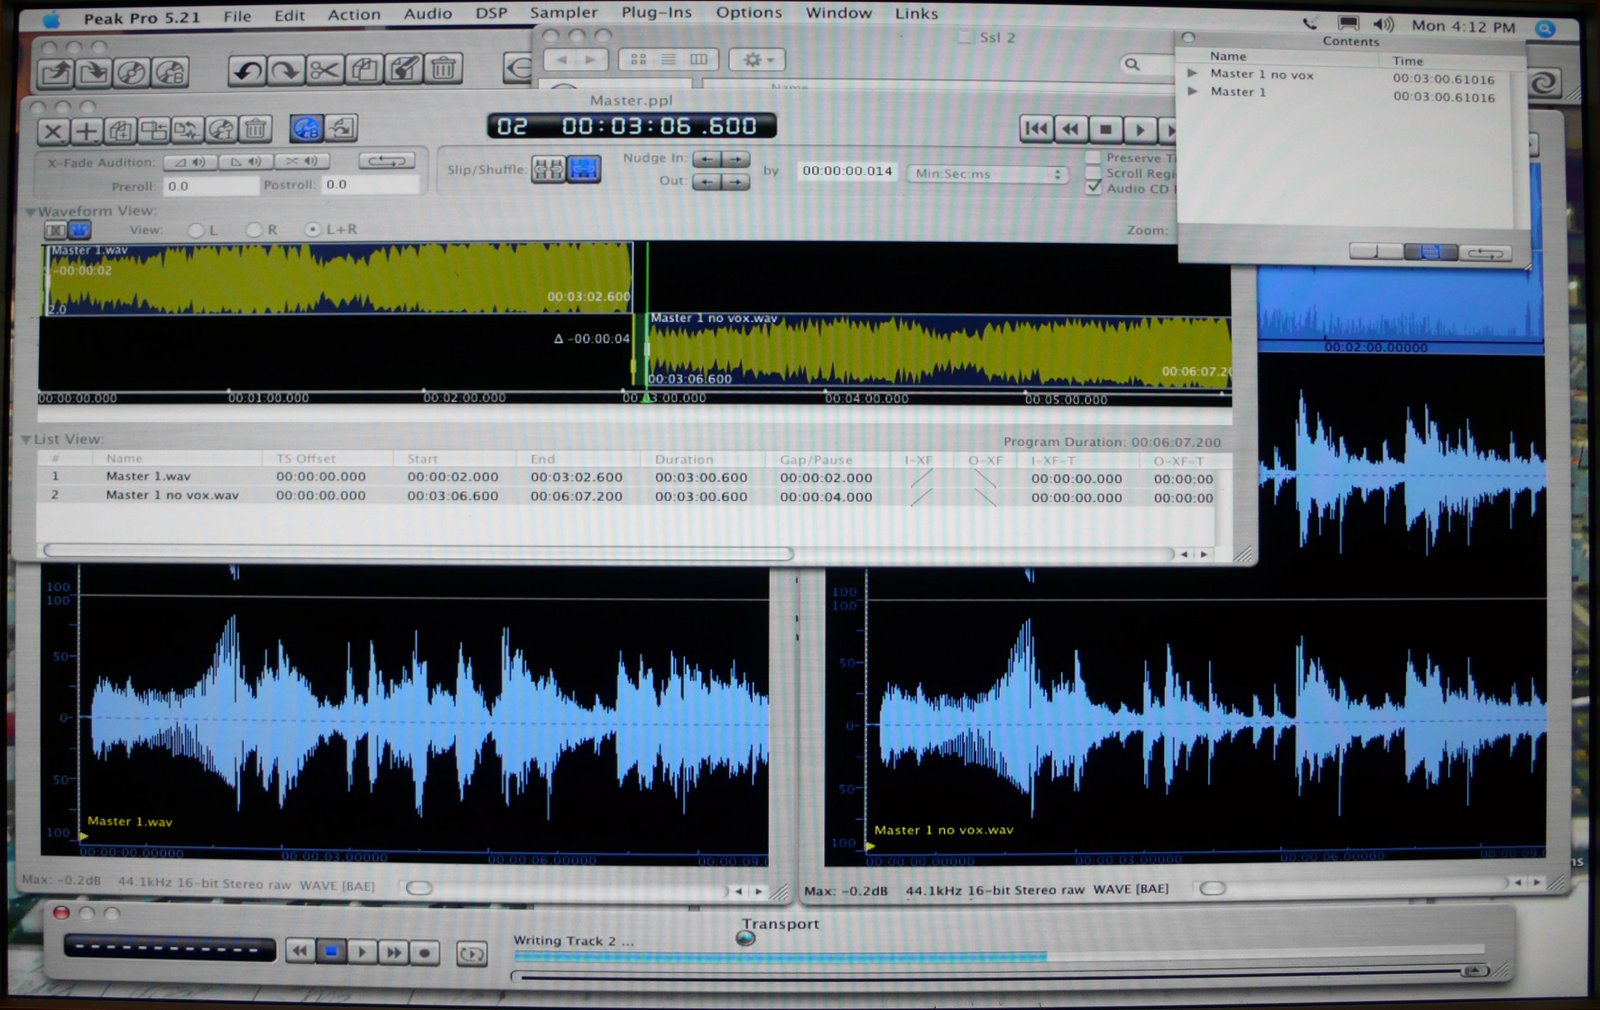
Task: Select Master 1 no vox.wav row in list
Action: 627,496
